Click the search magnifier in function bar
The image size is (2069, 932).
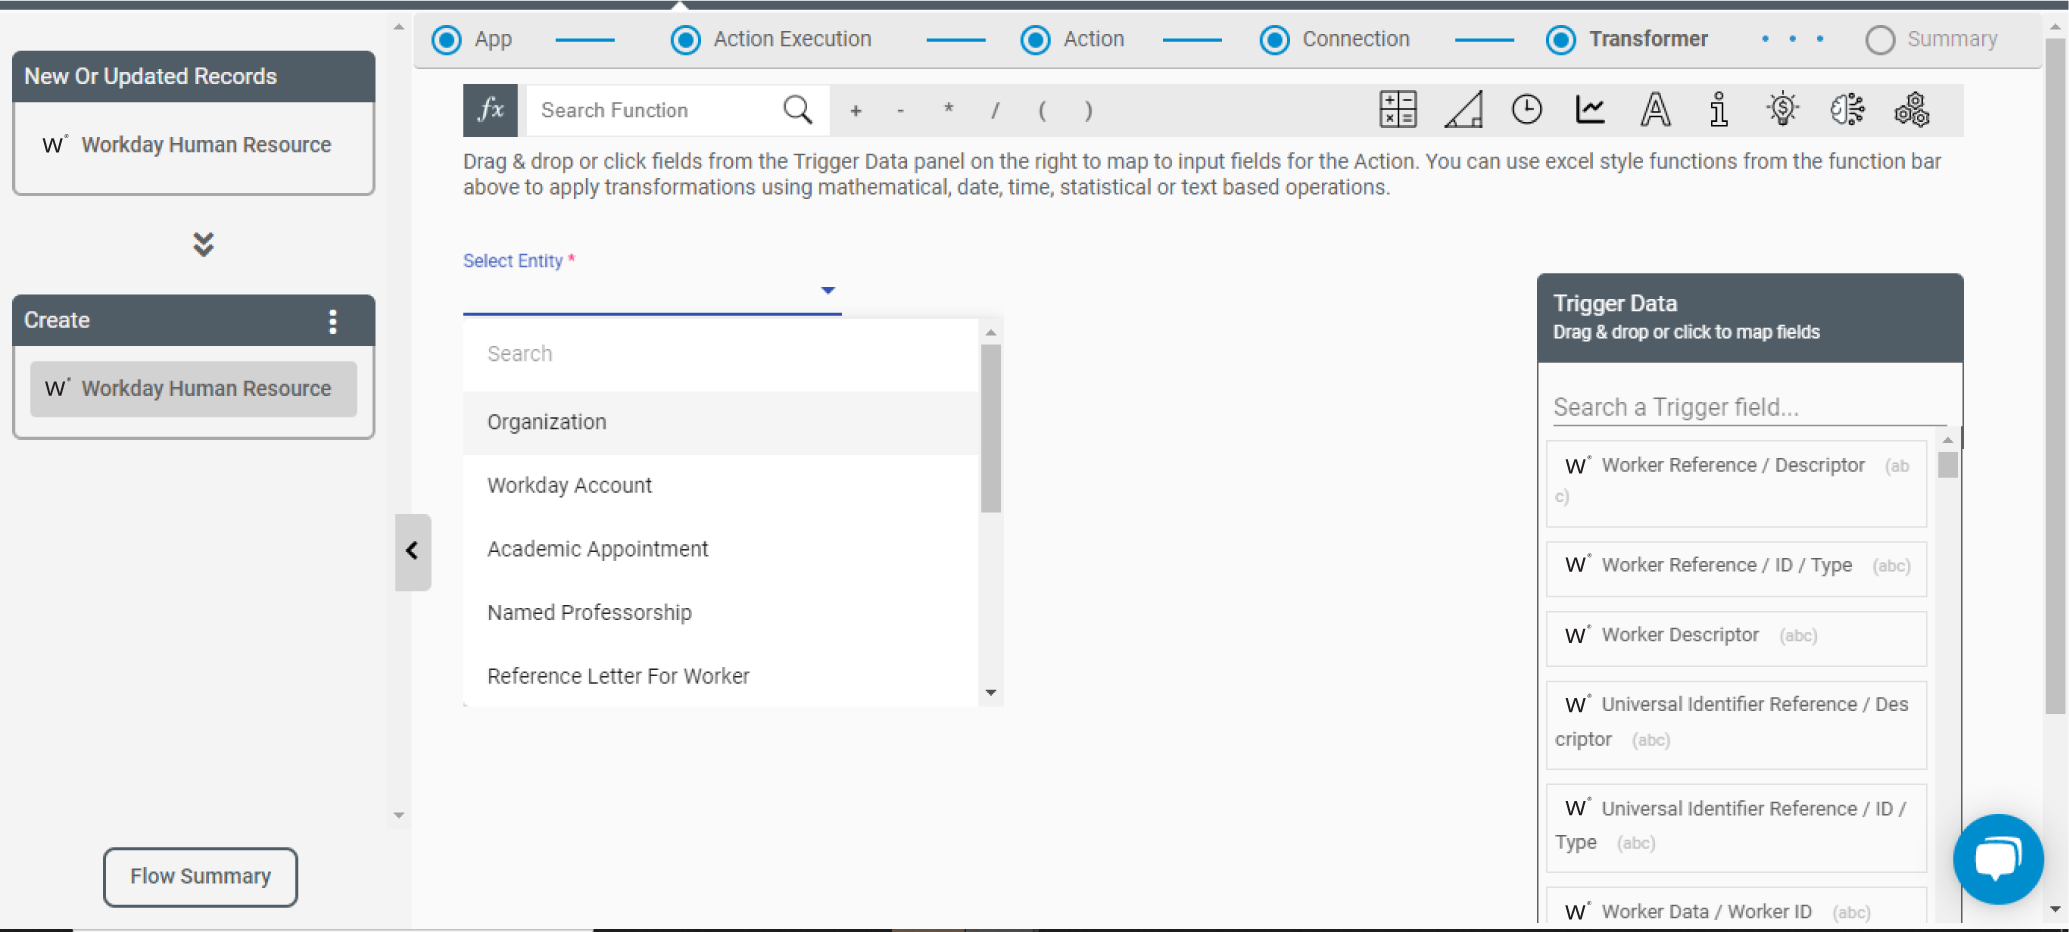797,110
